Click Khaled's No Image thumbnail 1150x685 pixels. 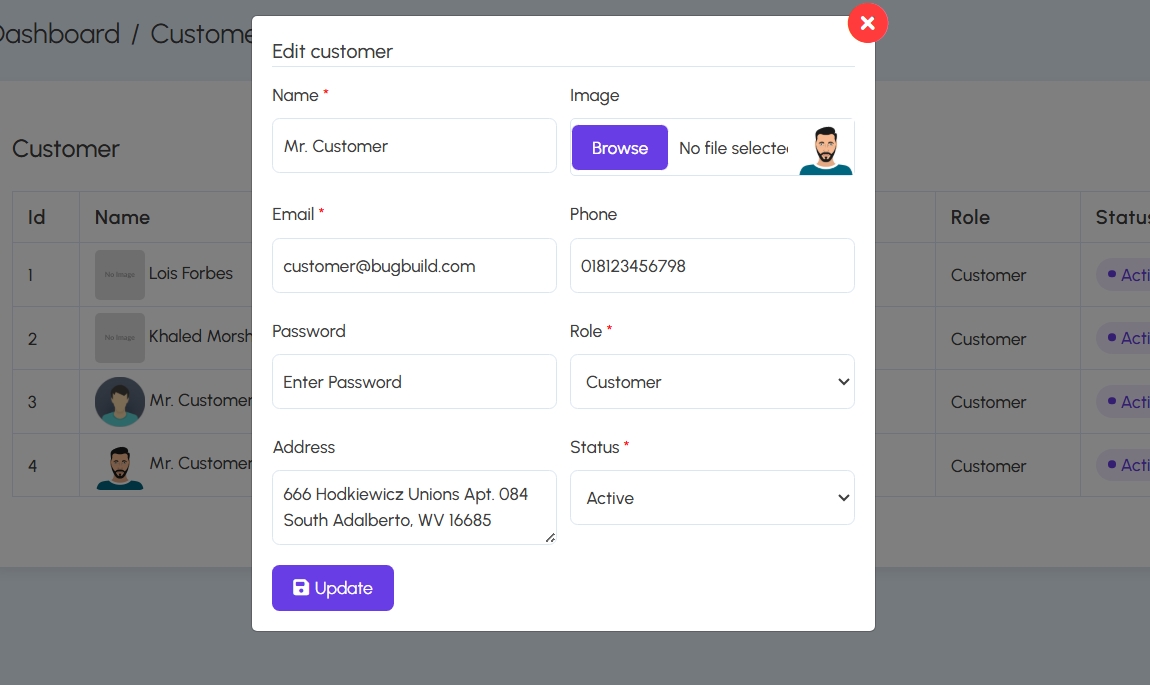coord(120,337)
